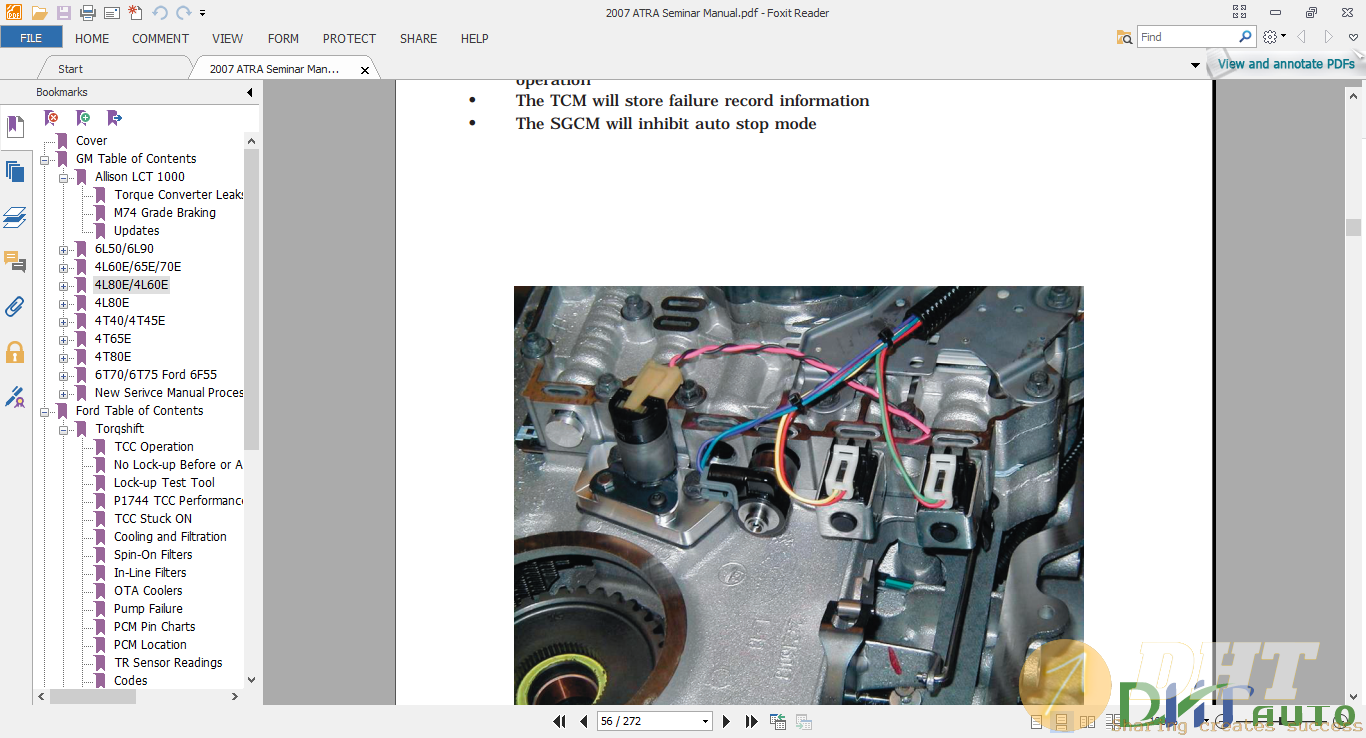Switch to the COMMENT ribbon tab
The image size is (1366, 738).
[x=160, y=38]
